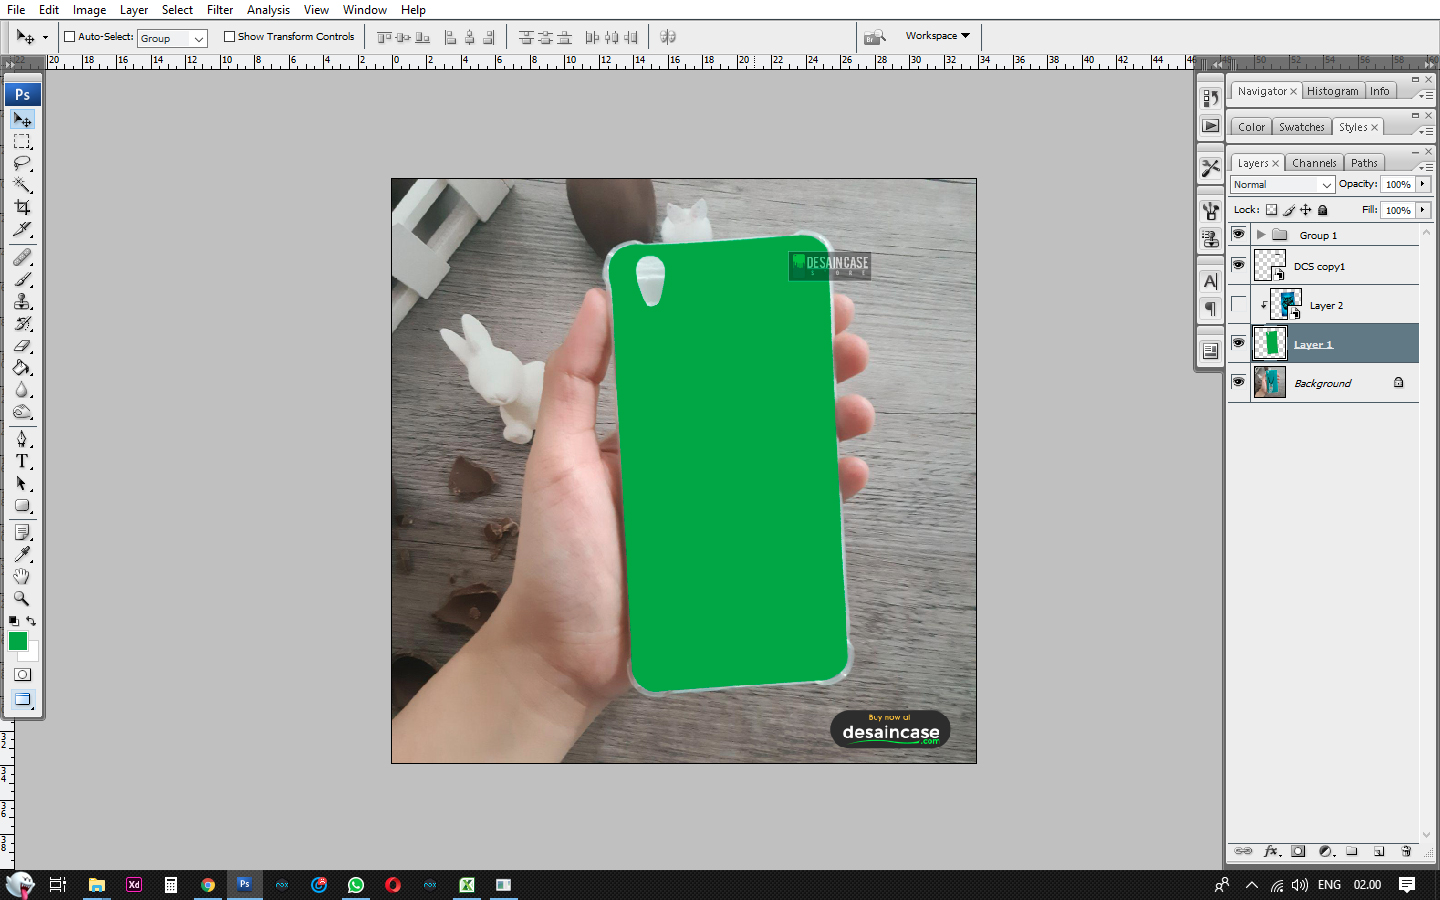Image resolution: width=1440 pixels, height=900 pixels.
Task: Create new adjustment layer icon
Action: point(1326,852)
